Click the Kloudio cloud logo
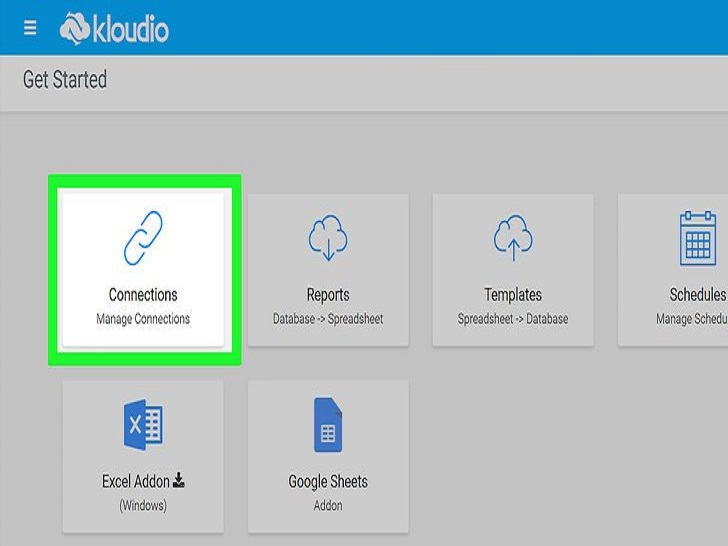728x546 pixels. 75,29
